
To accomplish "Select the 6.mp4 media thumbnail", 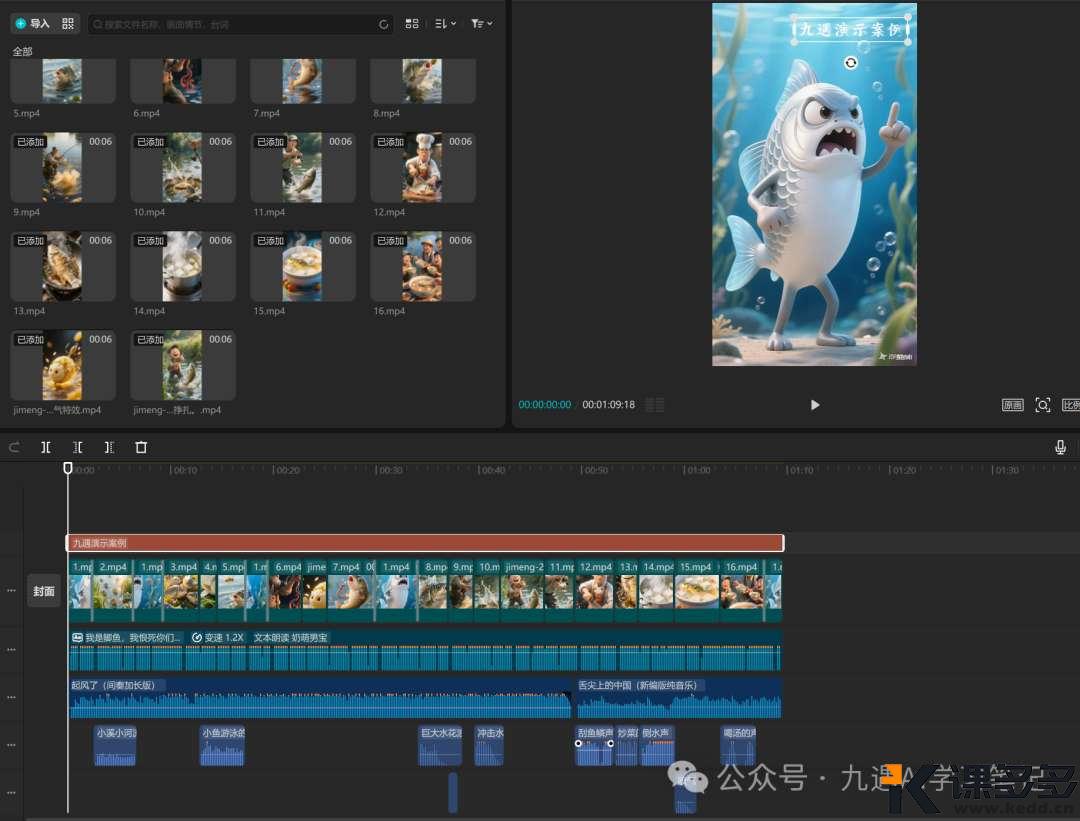I will [x=183, y=81].
